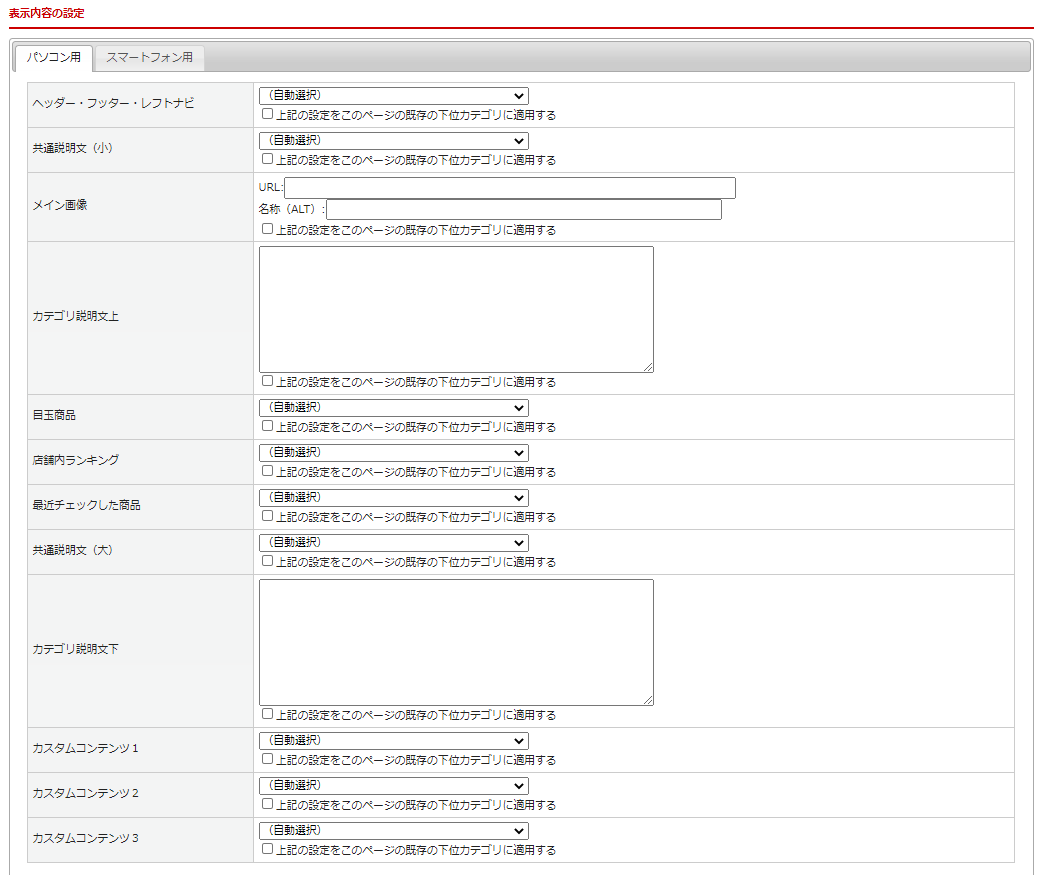The image size is (1042, 875).
Task: Click inside the カテゴリ説明文上 text area
Action: [456, 309]
